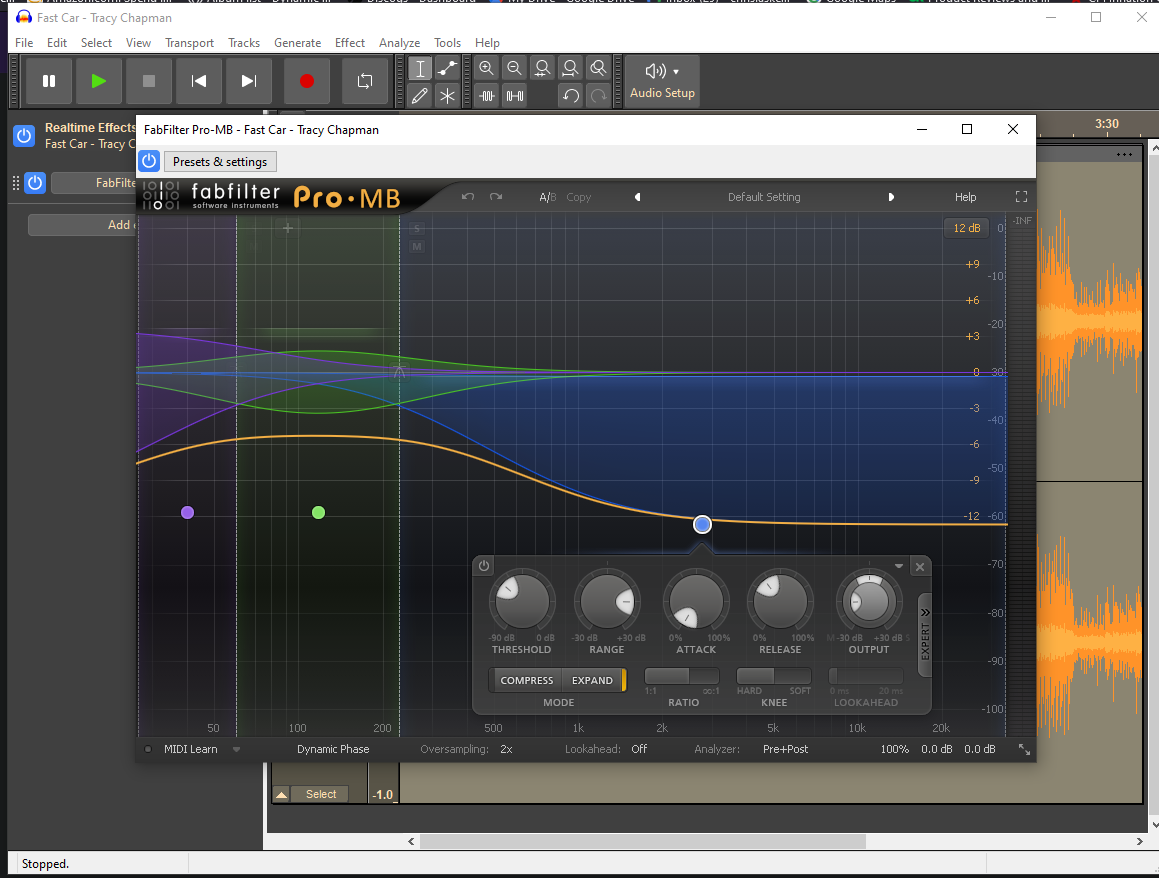
Task: Click the Zoom toggle icon
Action: pos(599,69)
